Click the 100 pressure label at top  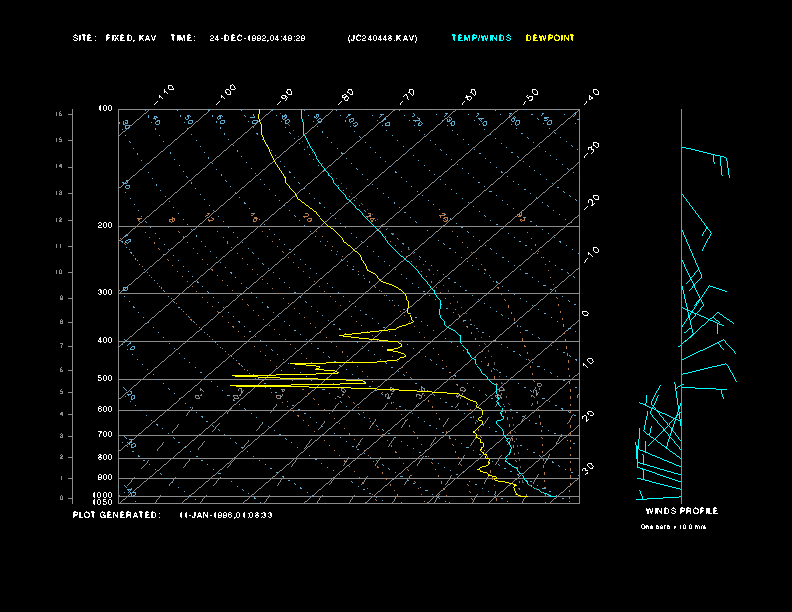(x=105, y=108)
